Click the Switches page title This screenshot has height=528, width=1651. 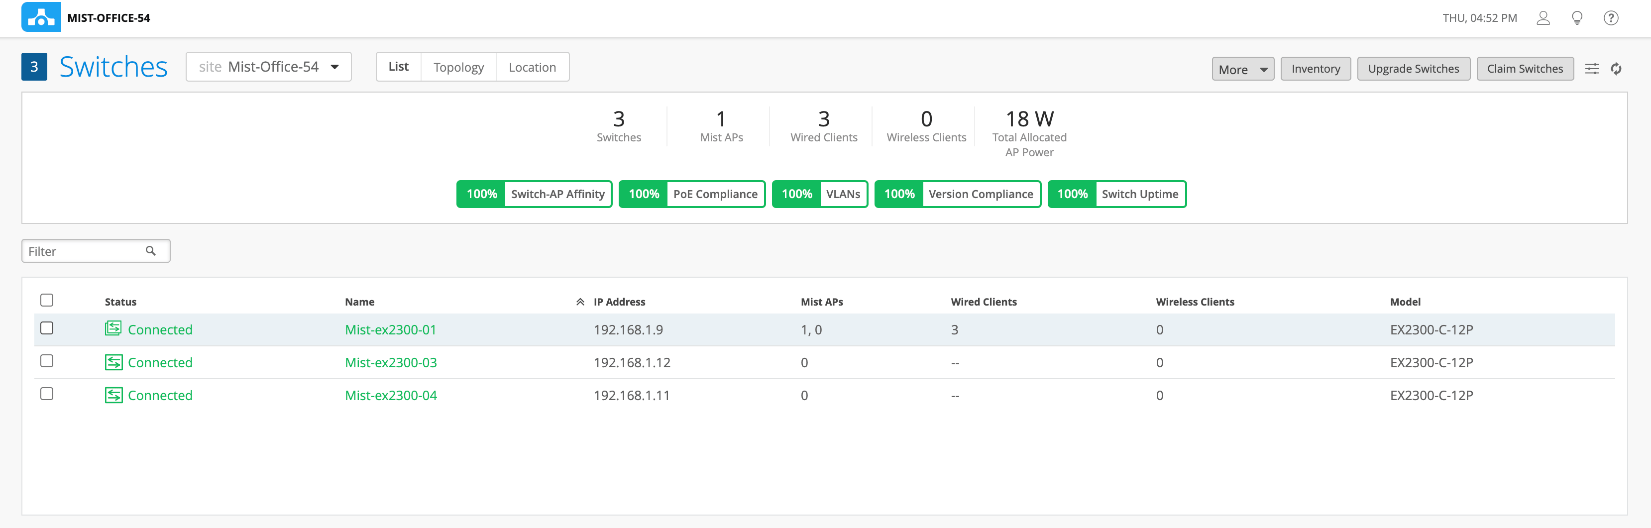tap(113, 67)
